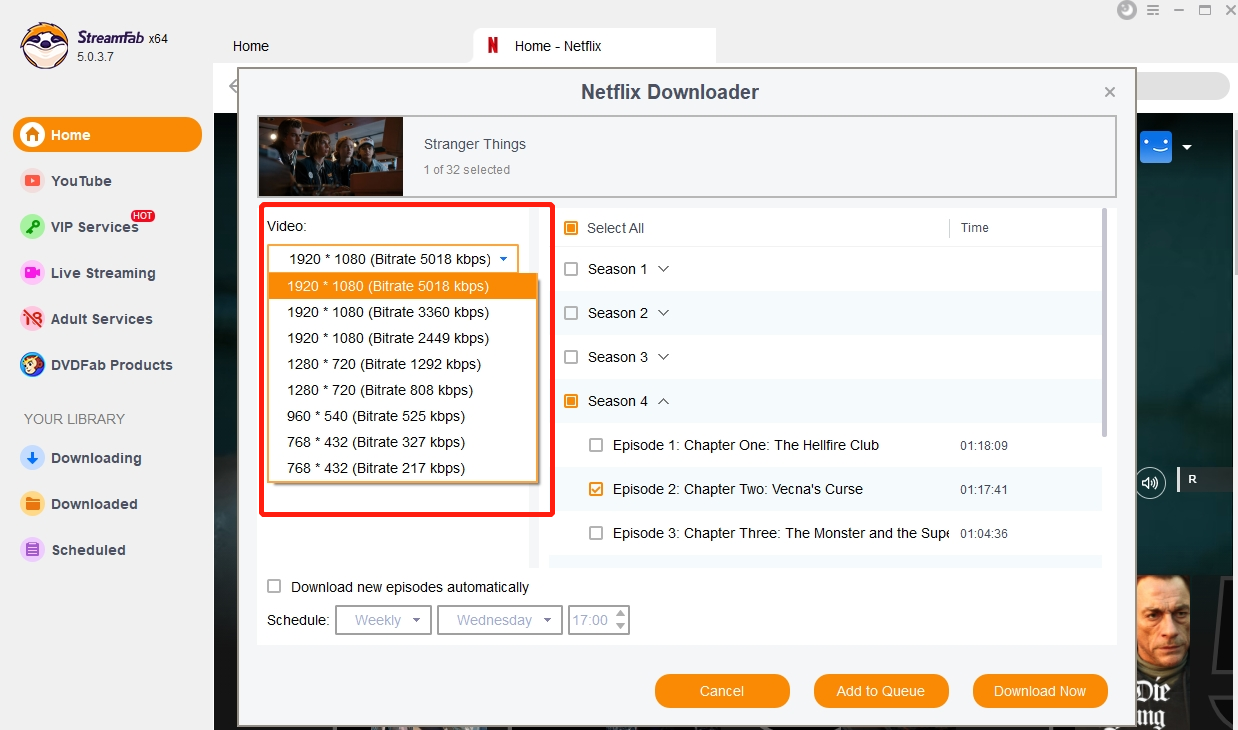This screenshot has width=1238, height=730.
Task: Choose 1280 * 720 Bitrate 1292 kbps option
Action: tap(403, 364)
